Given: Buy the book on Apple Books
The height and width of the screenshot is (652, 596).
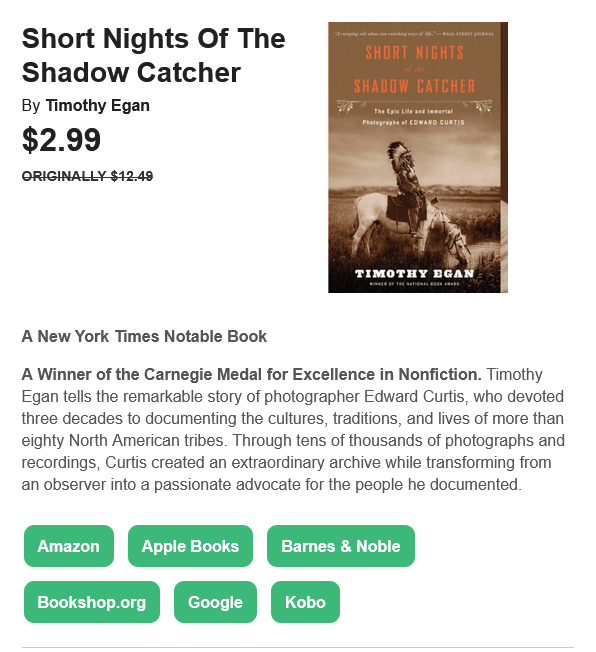Looking at the screenshot, I should 190,546.
